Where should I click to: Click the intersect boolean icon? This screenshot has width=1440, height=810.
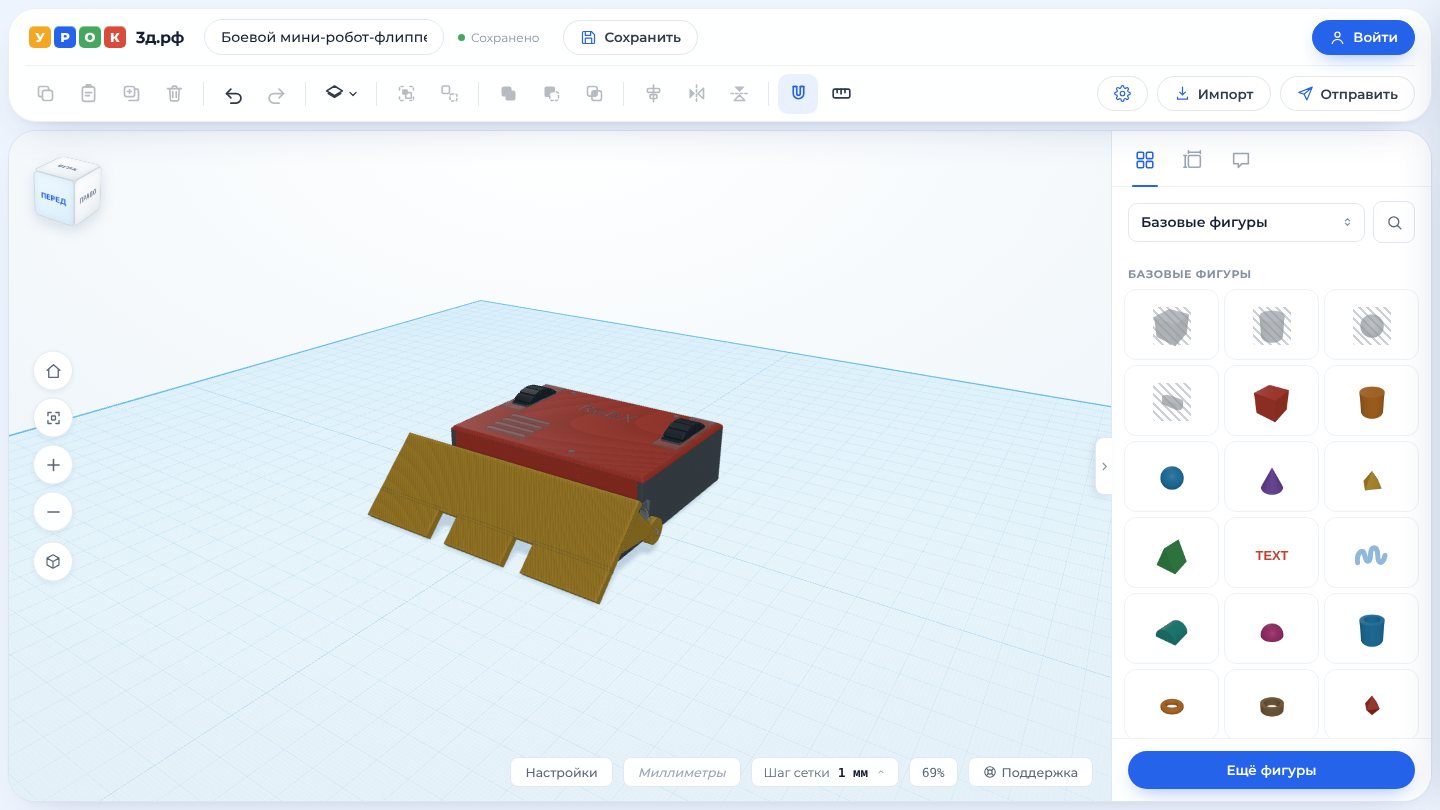coord(594,94)
